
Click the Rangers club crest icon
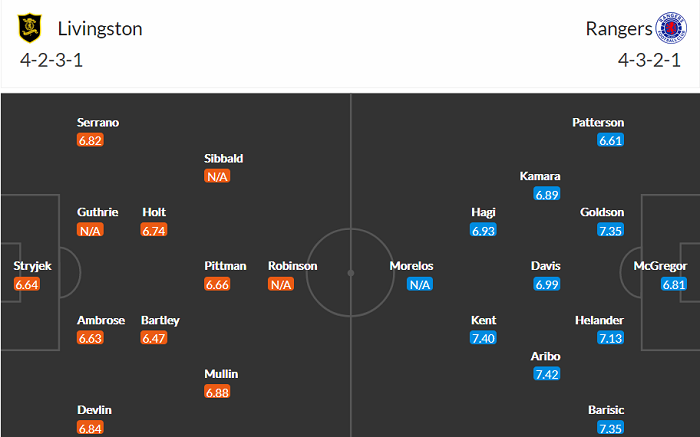tap(666, 28)
